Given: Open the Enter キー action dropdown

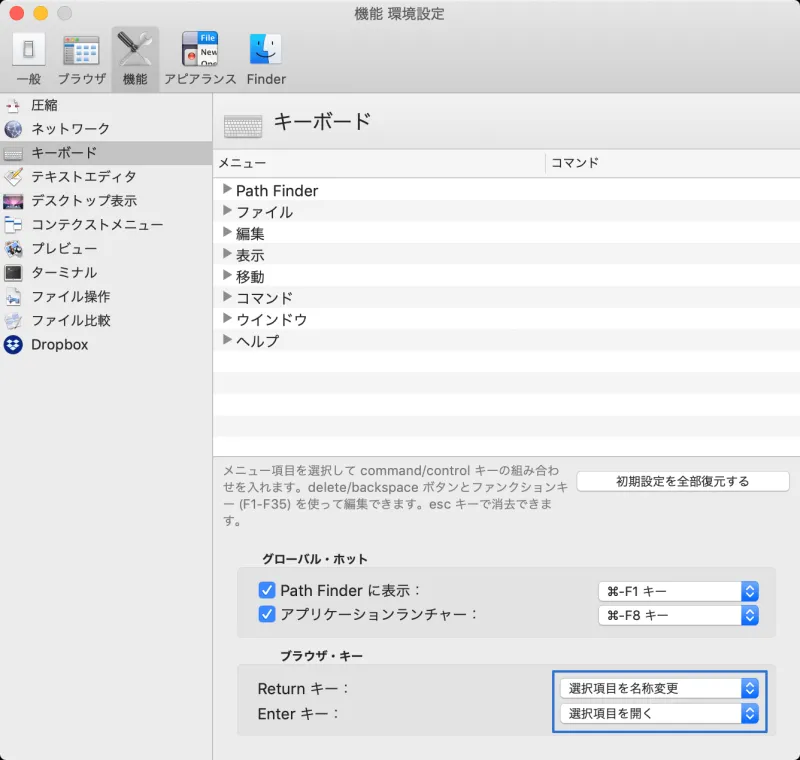Looking at the screenshot, I should point(660,714).
